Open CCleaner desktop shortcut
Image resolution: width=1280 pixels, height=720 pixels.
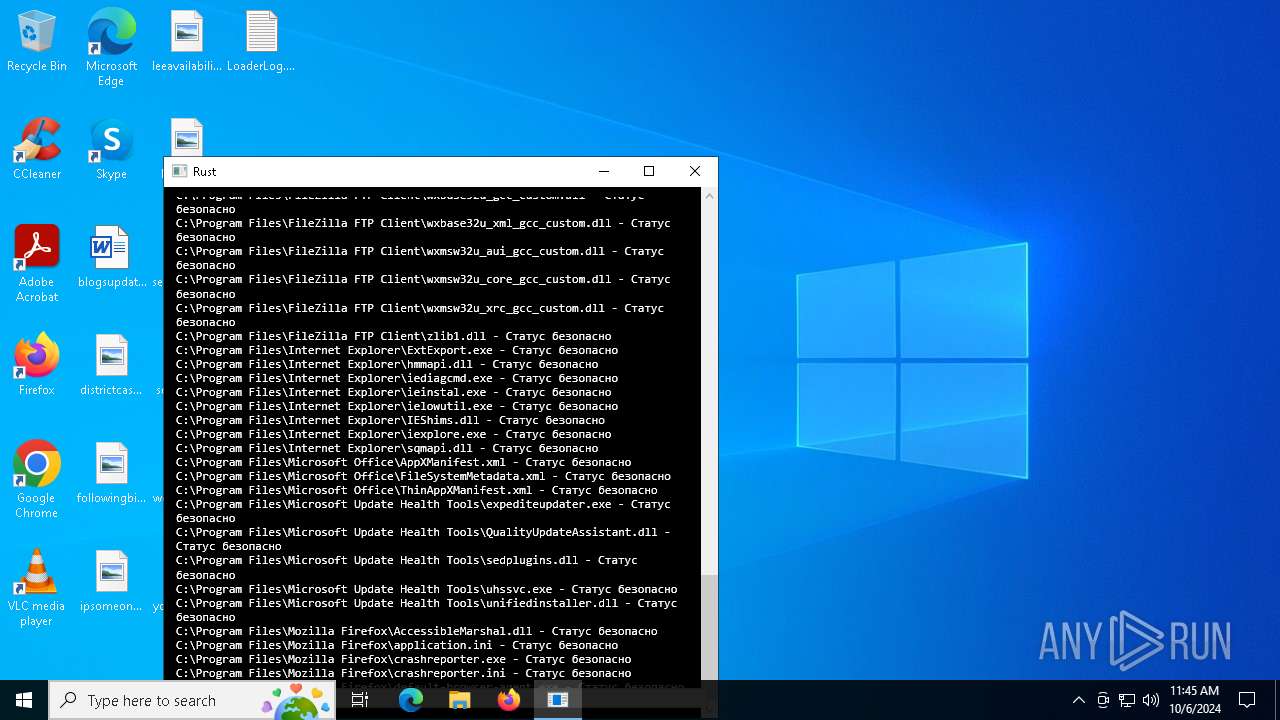coord(37,150)
